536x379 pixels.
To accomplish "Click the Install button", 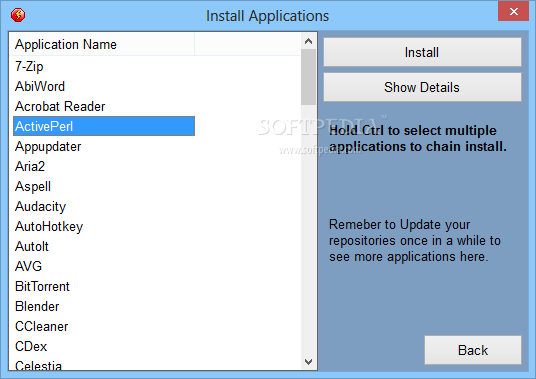I will pos(422,52).
